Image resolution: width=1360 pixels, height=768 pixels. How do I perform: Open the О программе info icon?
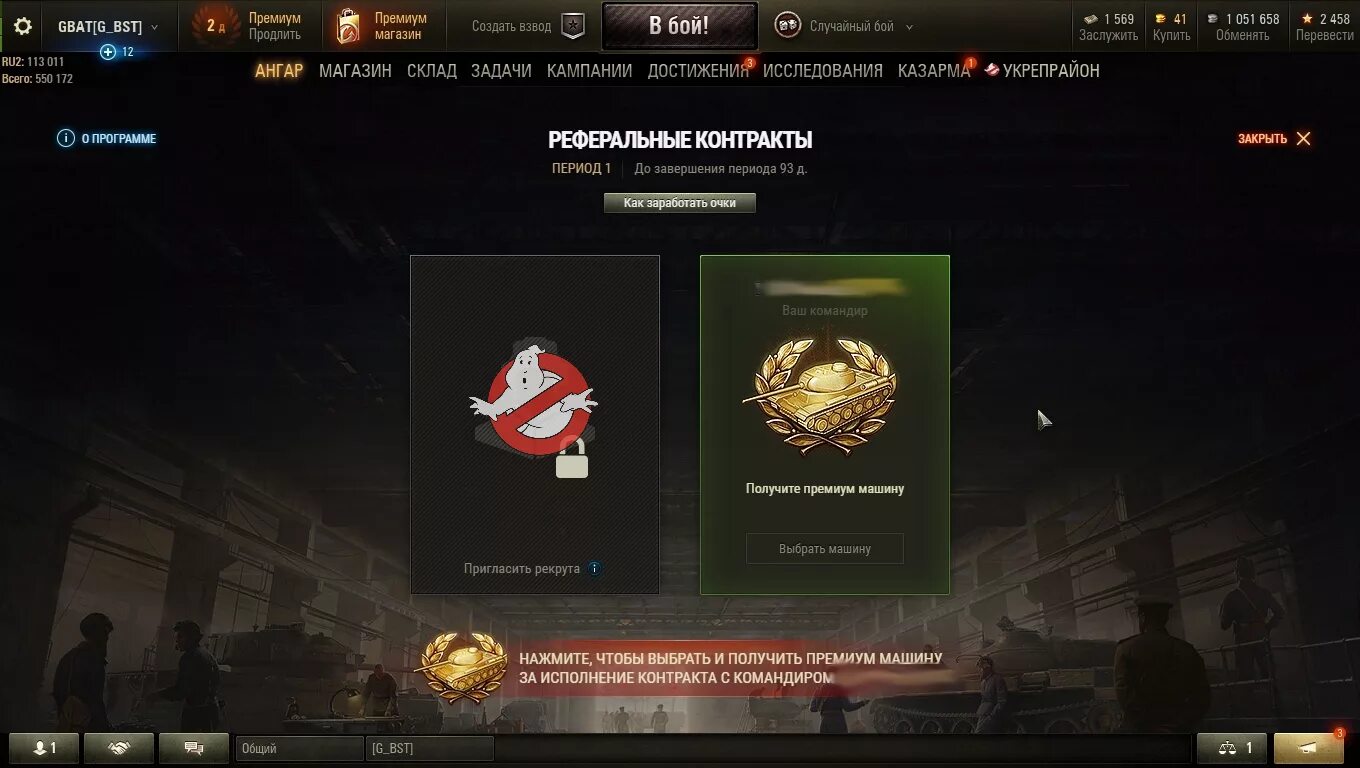tap(66, 138)
